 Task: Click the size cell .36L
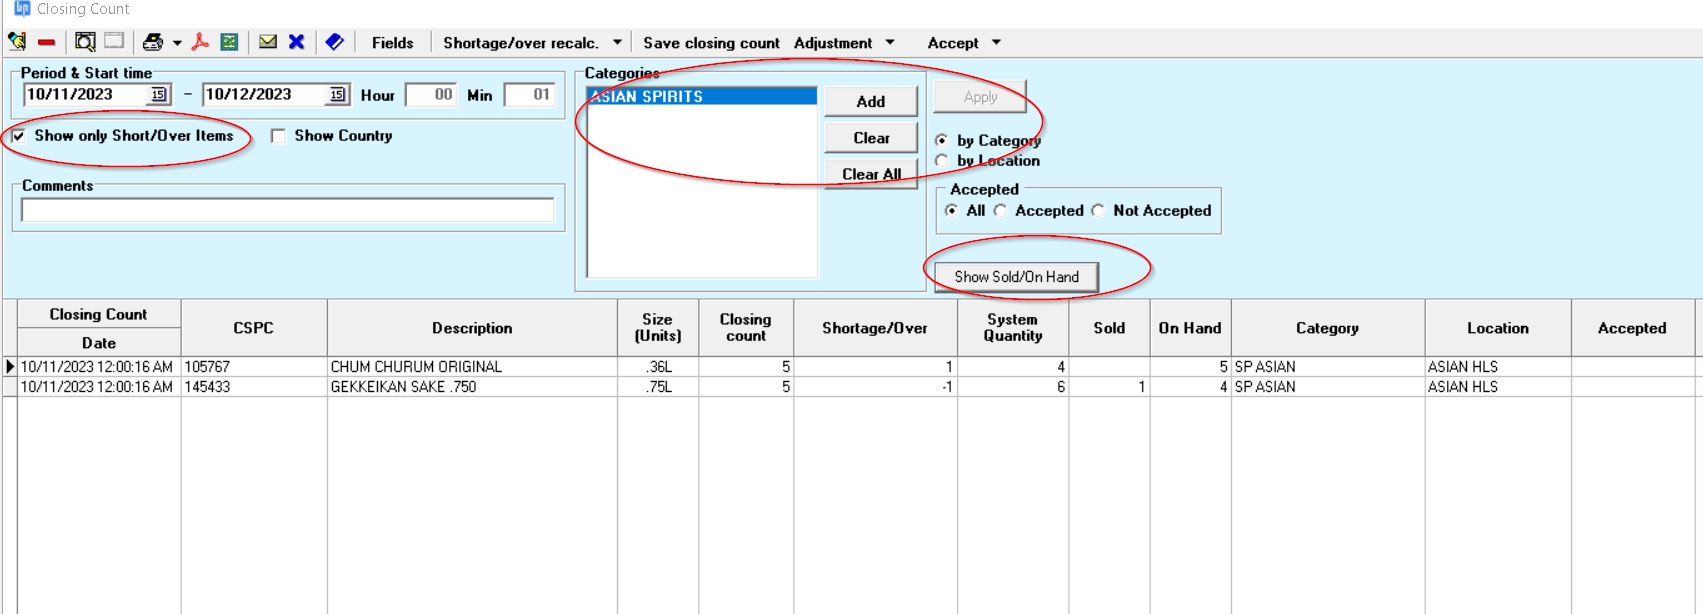pos(658,367)
